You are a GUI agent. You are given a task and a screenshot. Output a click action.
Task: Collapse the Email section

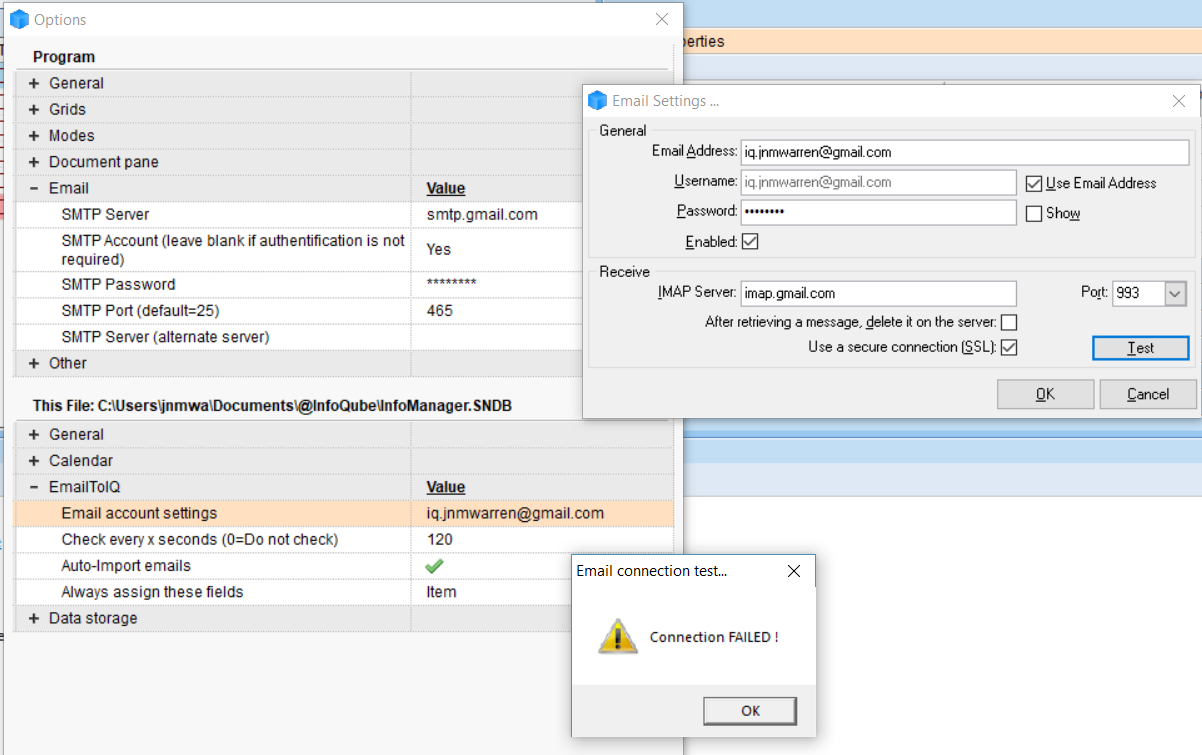pos(34,188)
